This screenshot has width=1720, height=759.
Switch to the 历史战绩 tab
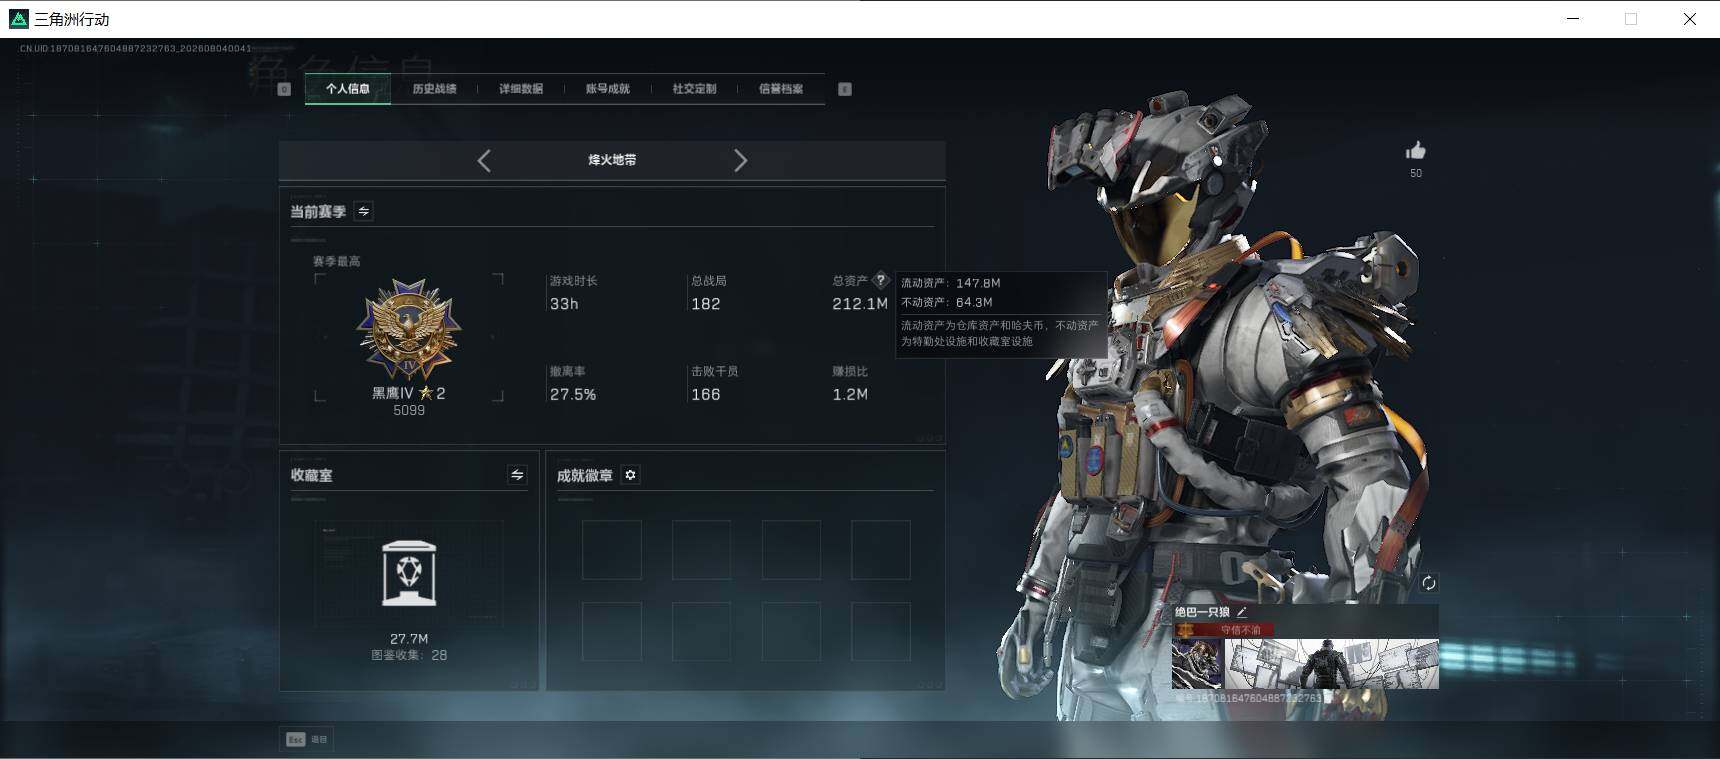coord(434,89)
